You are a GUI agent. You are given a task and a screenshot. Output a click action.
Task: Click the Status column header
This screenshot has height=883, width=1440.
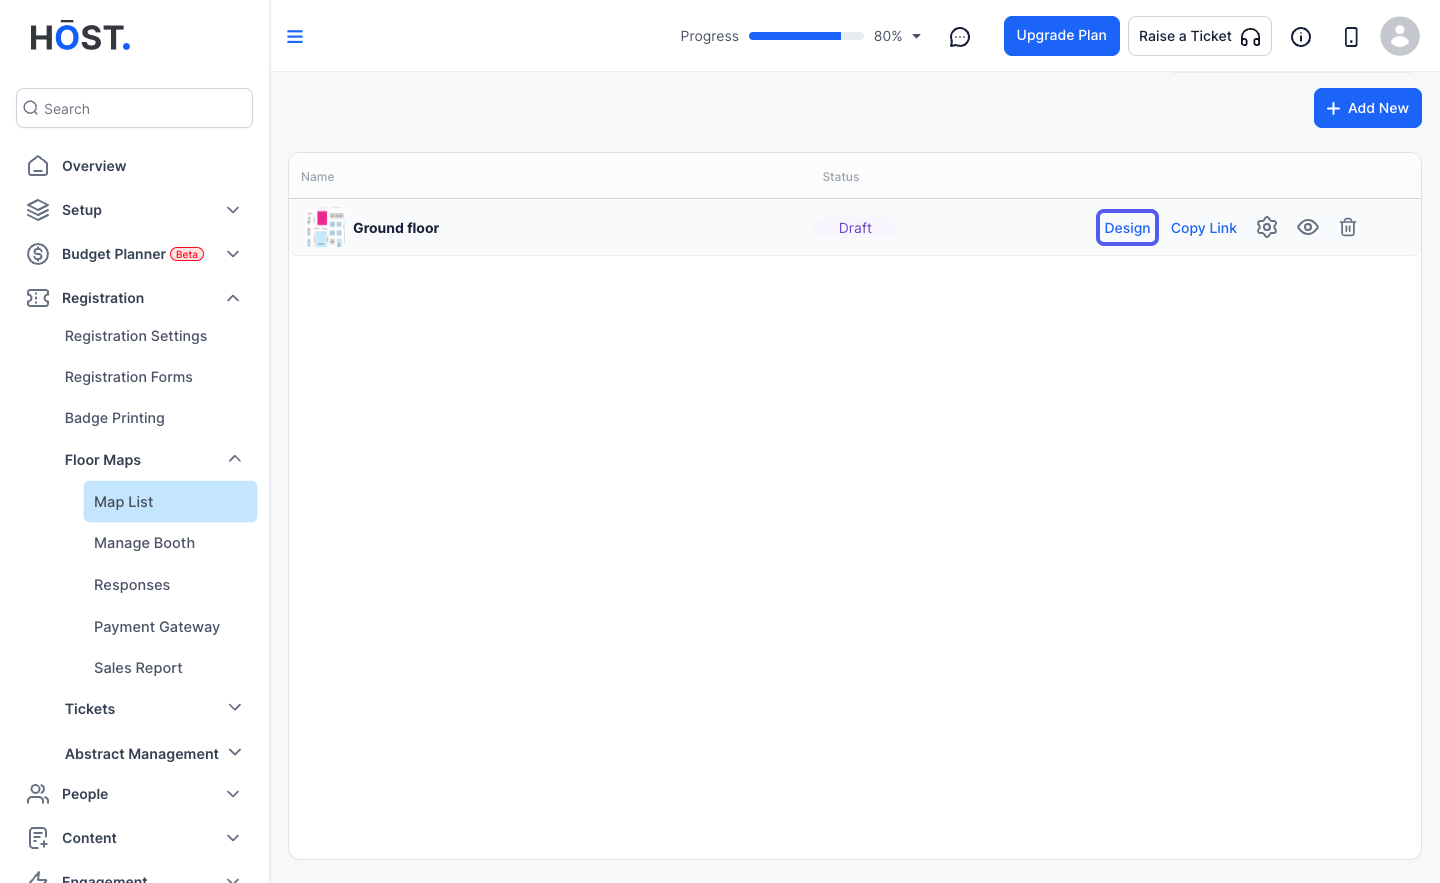(x=841, y=177)
